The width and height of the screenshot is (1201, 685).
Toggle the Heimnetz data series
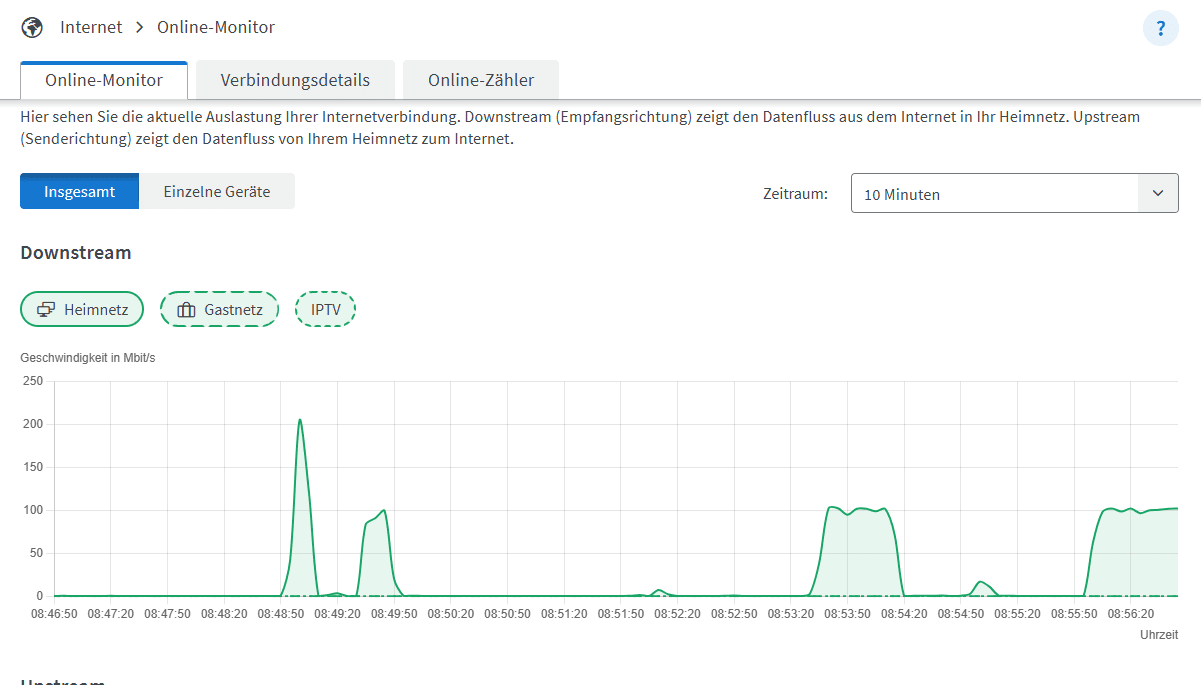coord(82,310)
